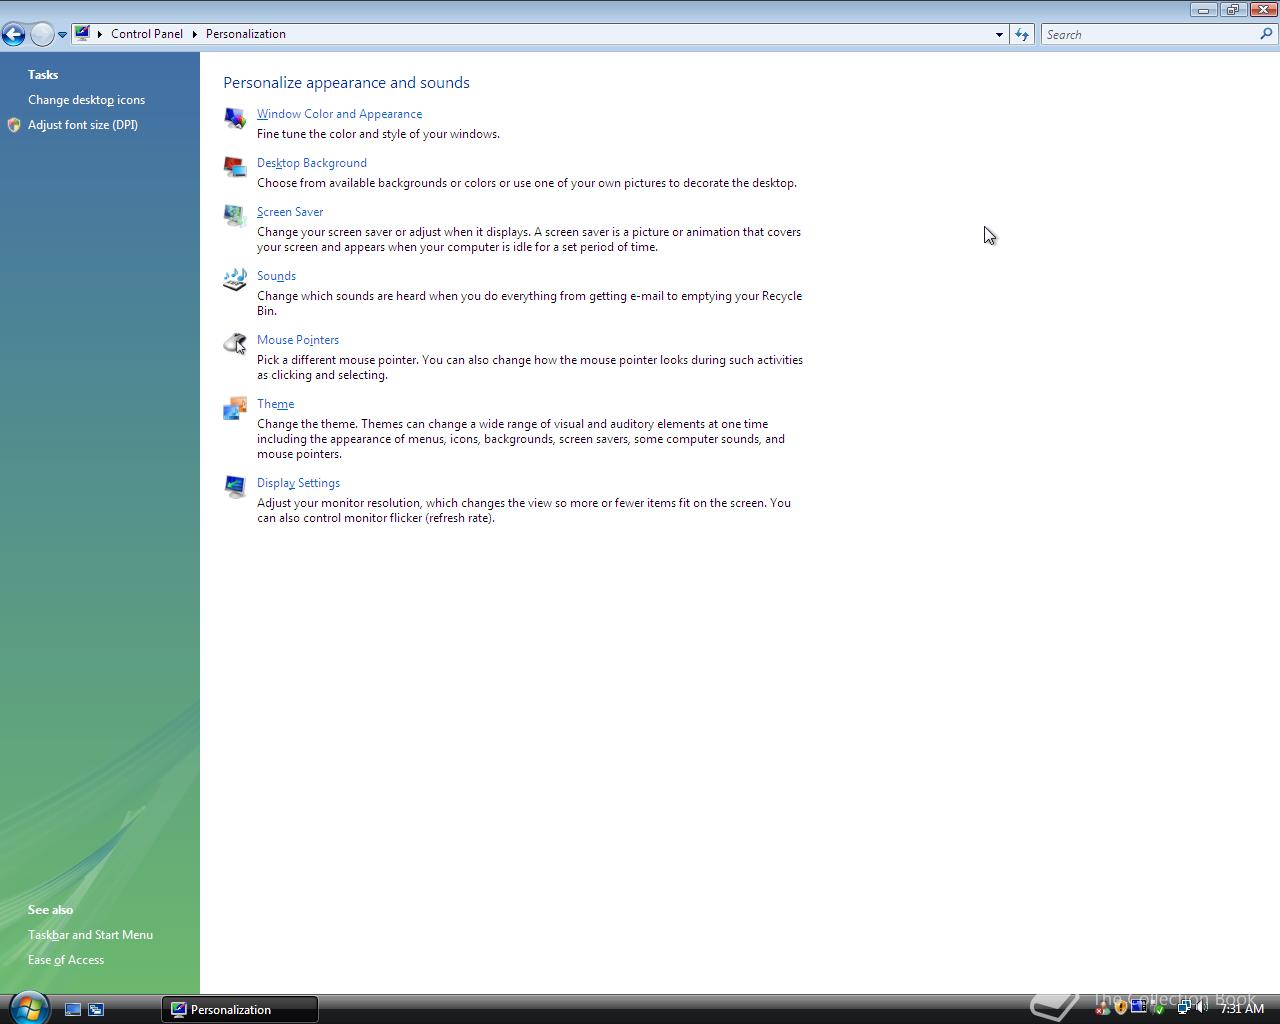
Task: Click Personalization taskbar button
Action: pos(240,1010)
